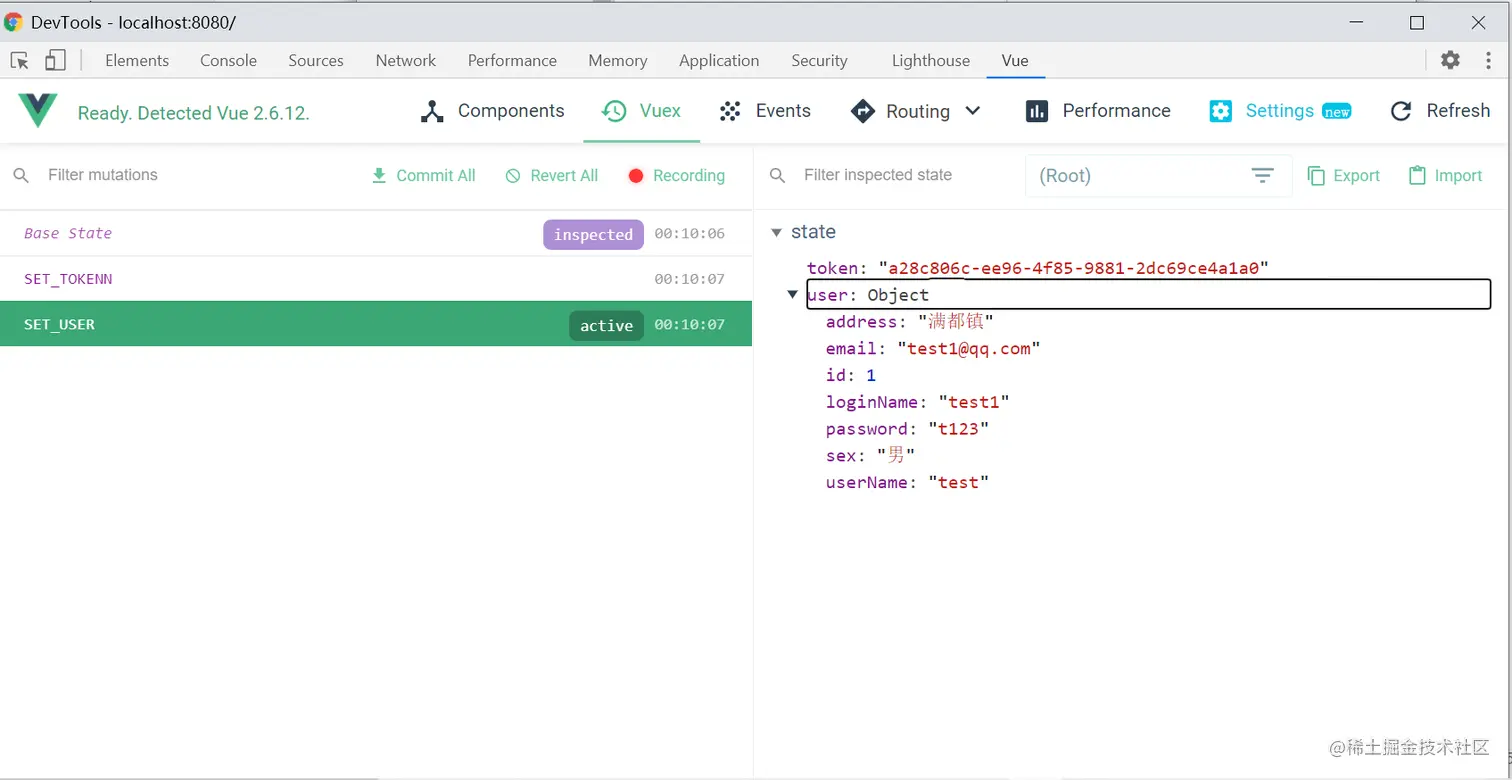Click the Revert All icon
1512x780 pixels.
pyautogui.click(x=513, y=176)
